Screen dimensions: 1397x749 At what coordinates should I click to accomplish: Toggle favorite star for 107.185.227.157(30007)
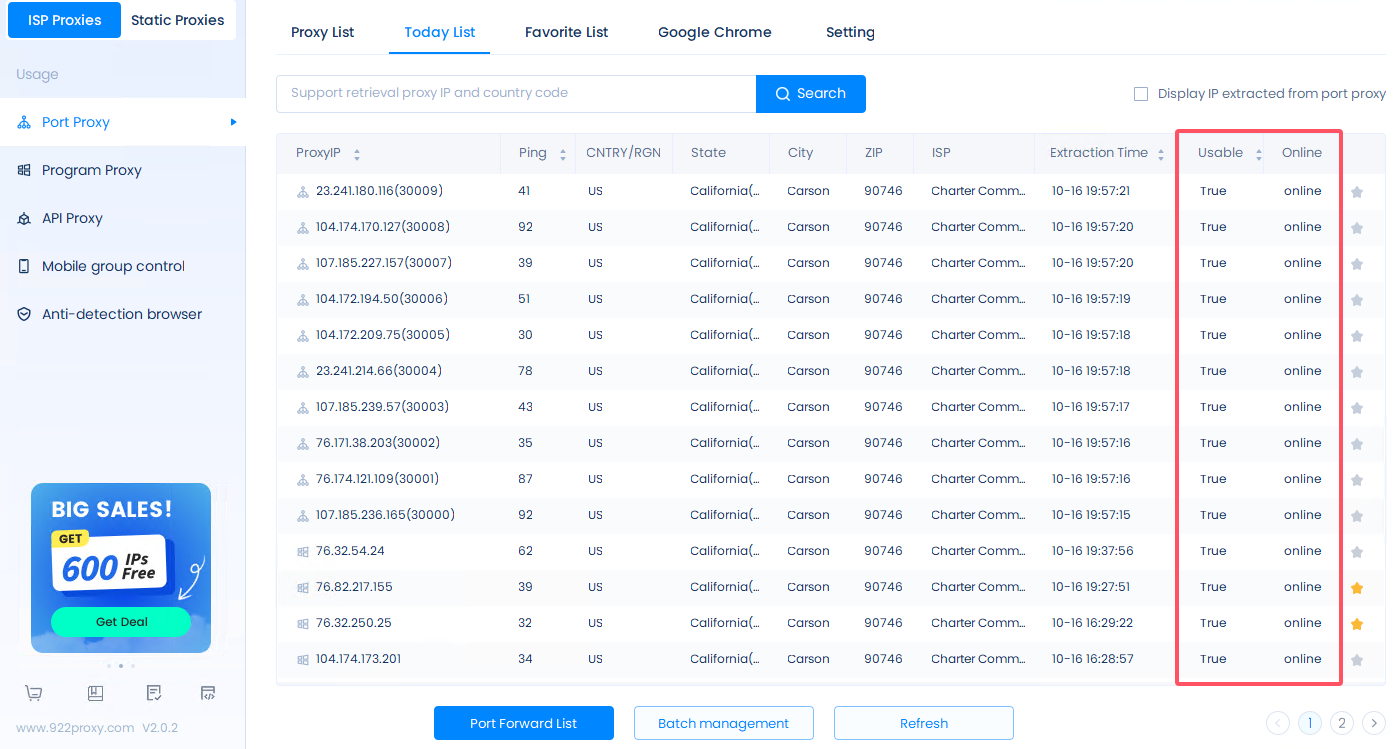point(1357,264)
